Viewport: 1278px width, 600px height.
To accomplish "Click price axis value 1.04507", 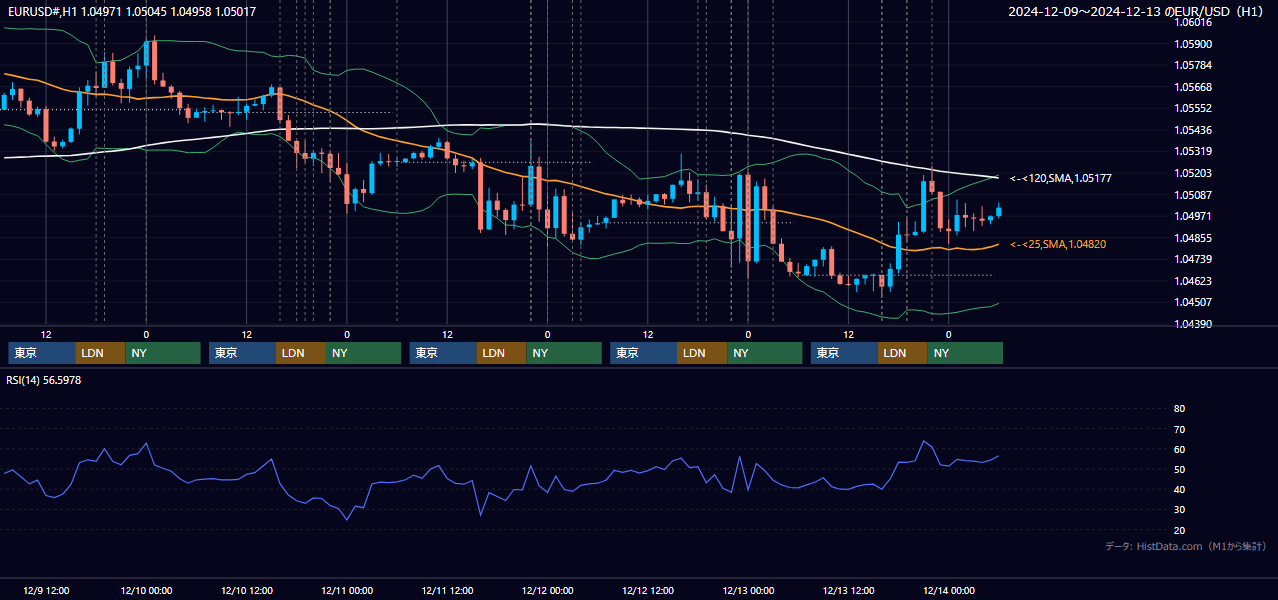I will tap(1192, 302).
